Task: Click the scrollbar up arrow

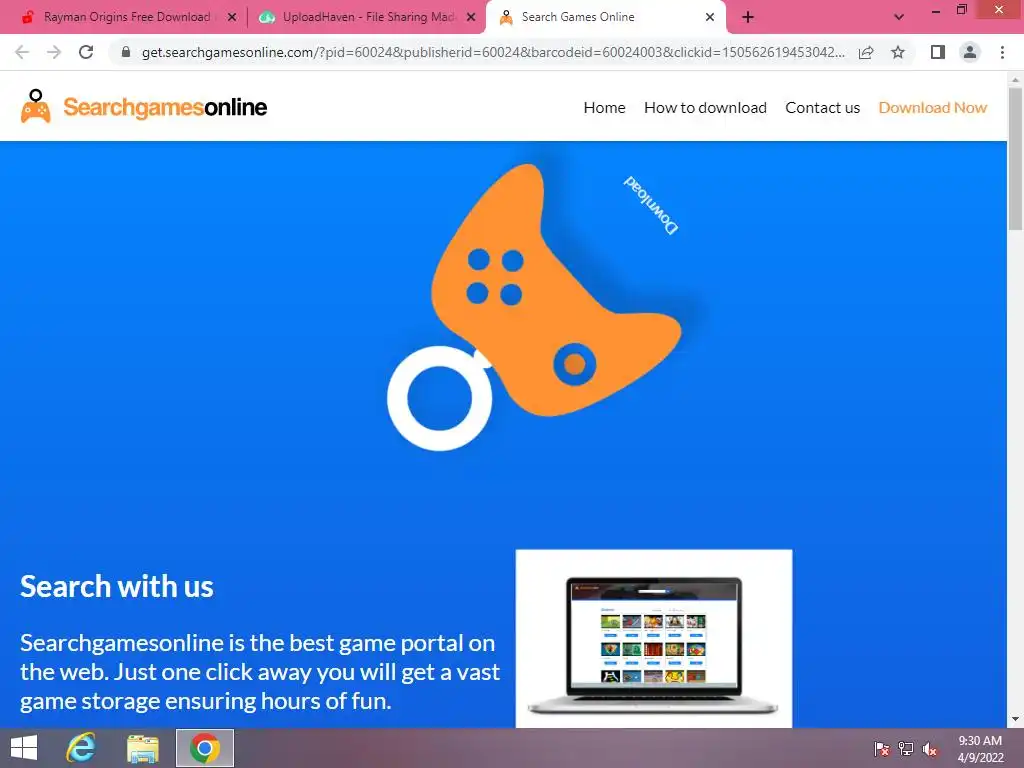Action: 1015,80
